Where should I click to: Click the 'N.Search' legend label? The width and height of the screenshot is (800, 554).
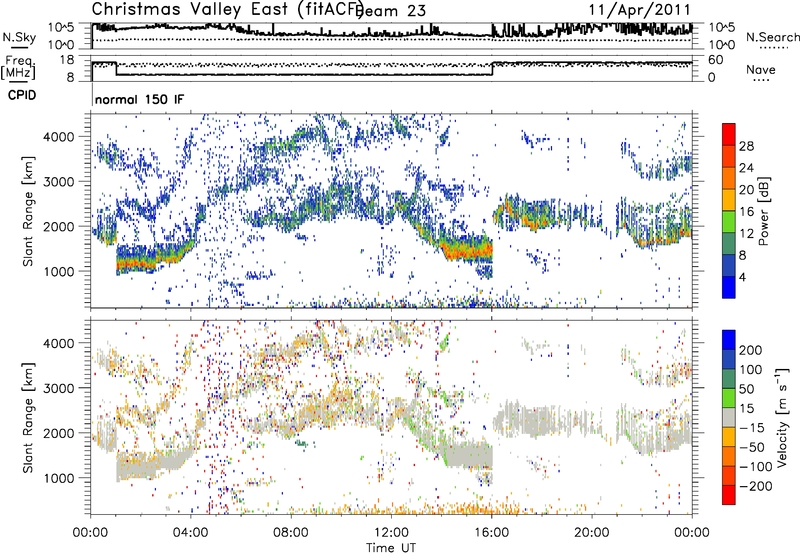click(x=772, y=37)
